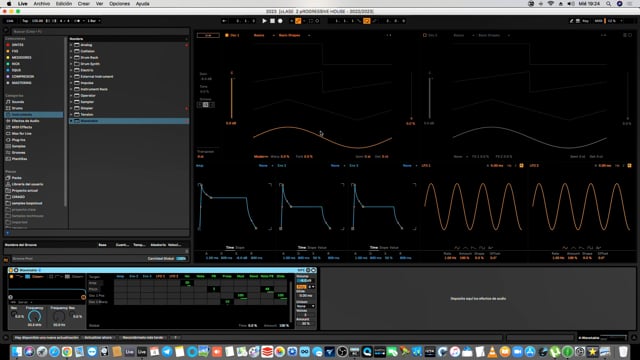640x360 pixels.
Task: Start playback with the Play button
Action: 264,21
